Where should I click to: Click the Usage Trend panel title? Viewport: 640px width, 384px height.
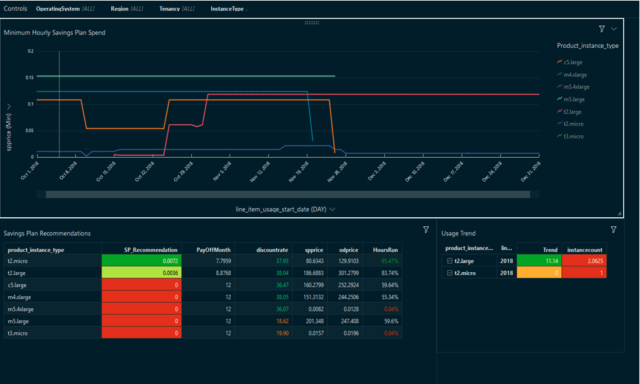click(458, 233)
